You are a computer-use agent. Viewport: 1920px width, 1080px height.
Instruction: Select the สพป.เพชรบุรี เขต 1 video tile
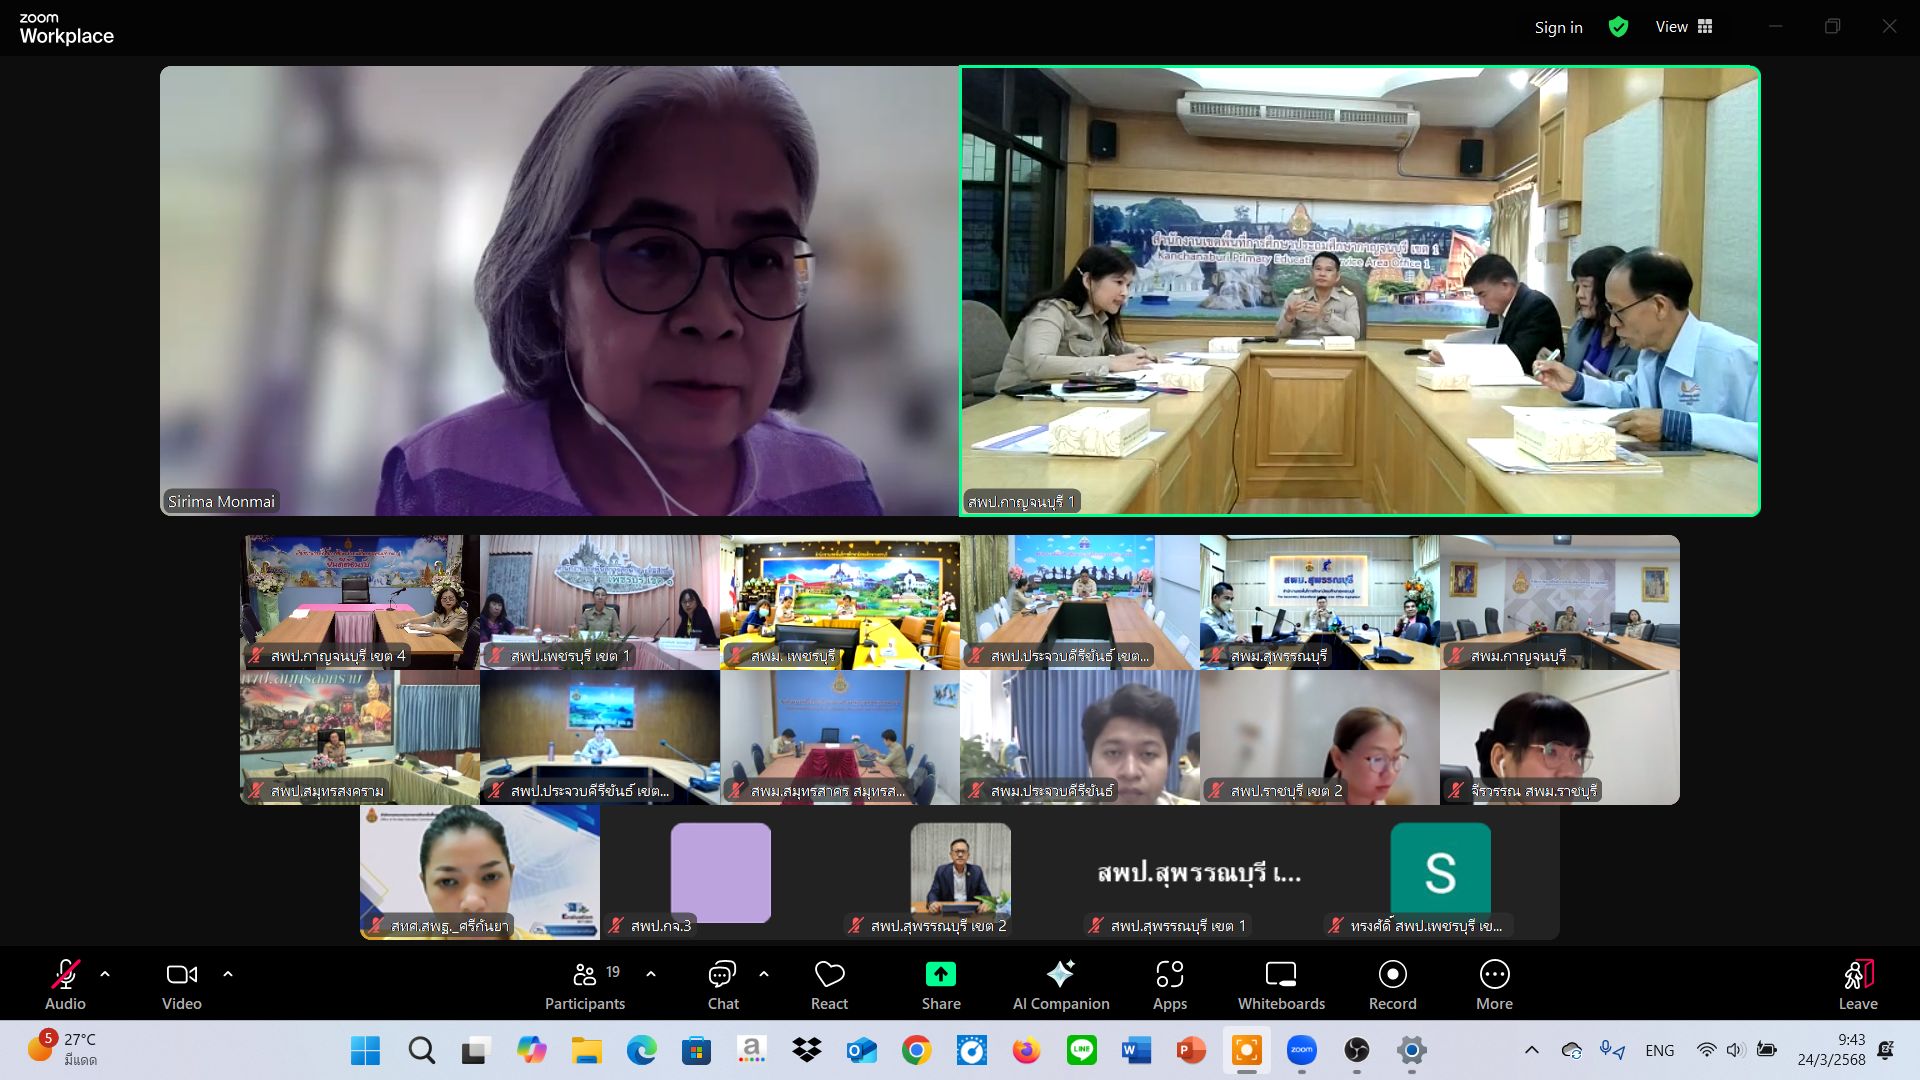[600, 602]
